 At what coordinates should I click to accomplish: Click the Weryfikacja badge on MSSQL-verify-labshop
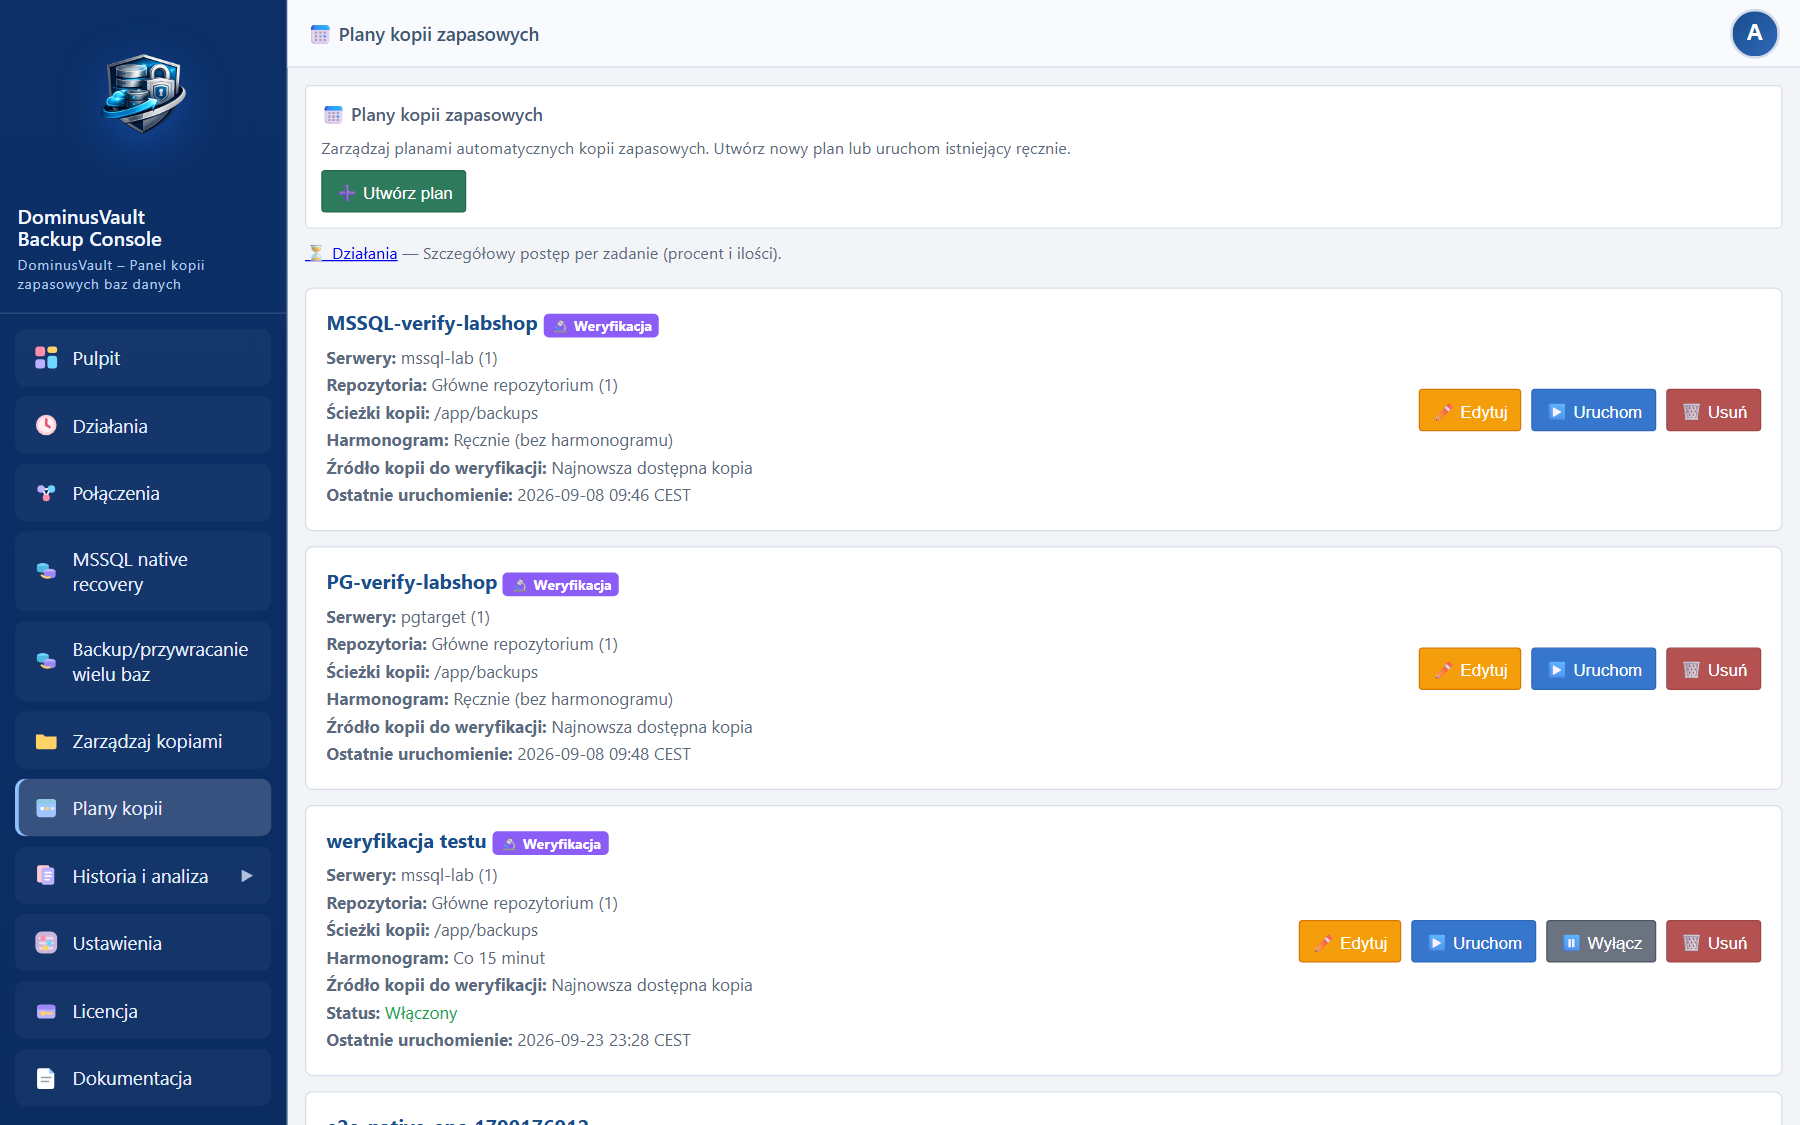click(x=601, y=326)
